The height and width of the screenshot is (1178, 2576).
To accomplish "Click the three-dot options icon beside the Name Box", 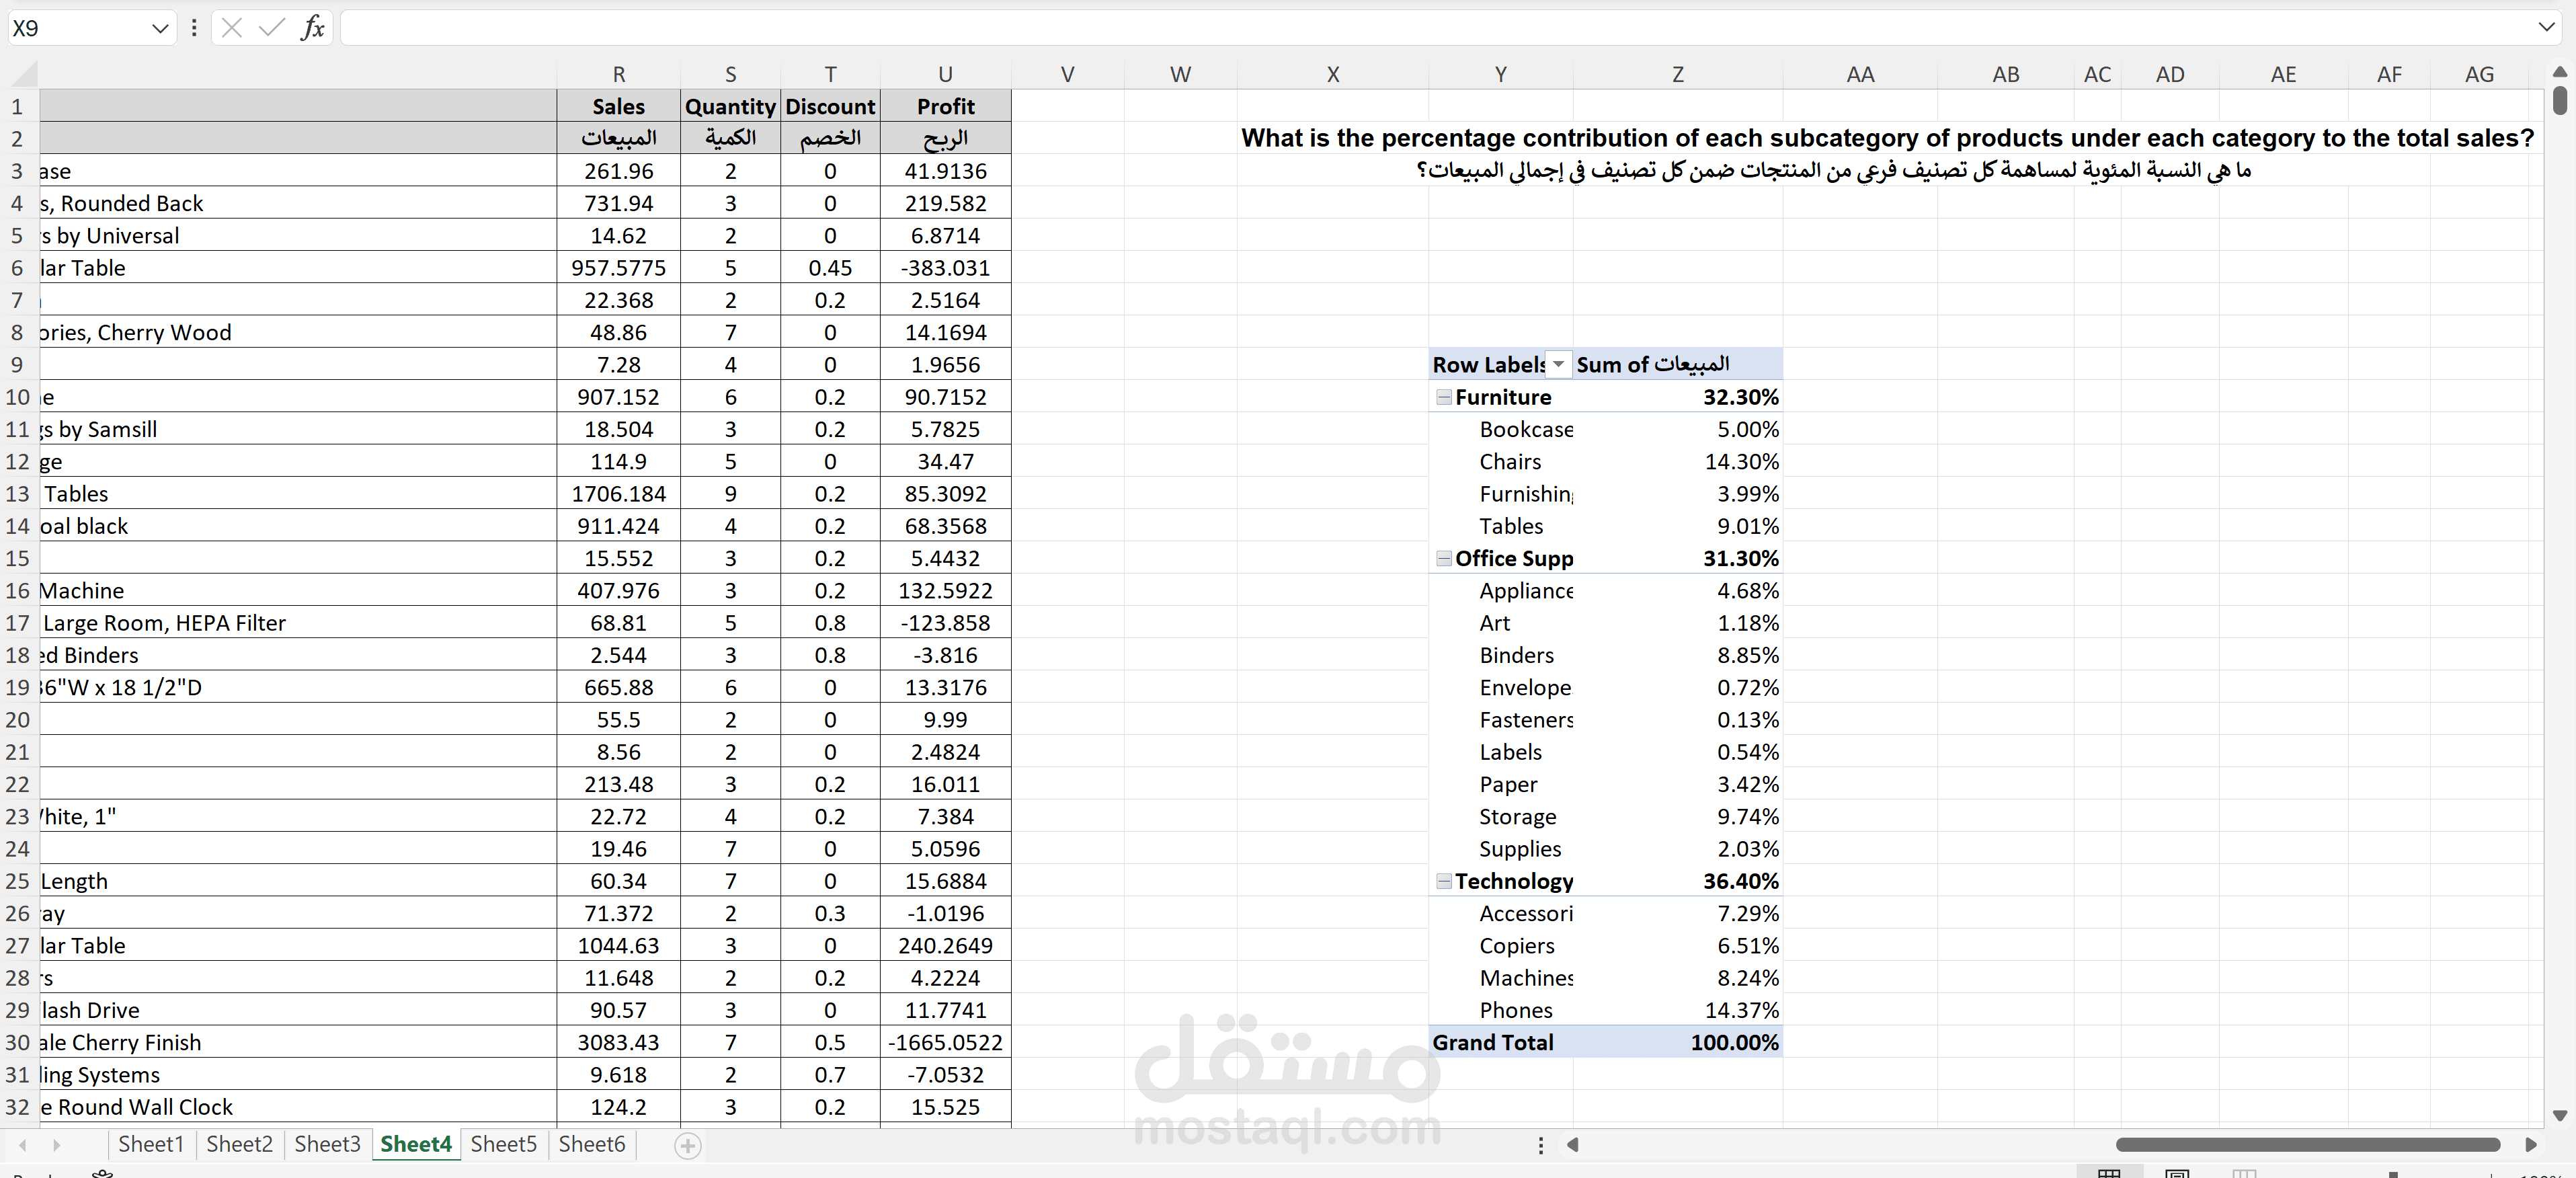I will coord(193,27).
